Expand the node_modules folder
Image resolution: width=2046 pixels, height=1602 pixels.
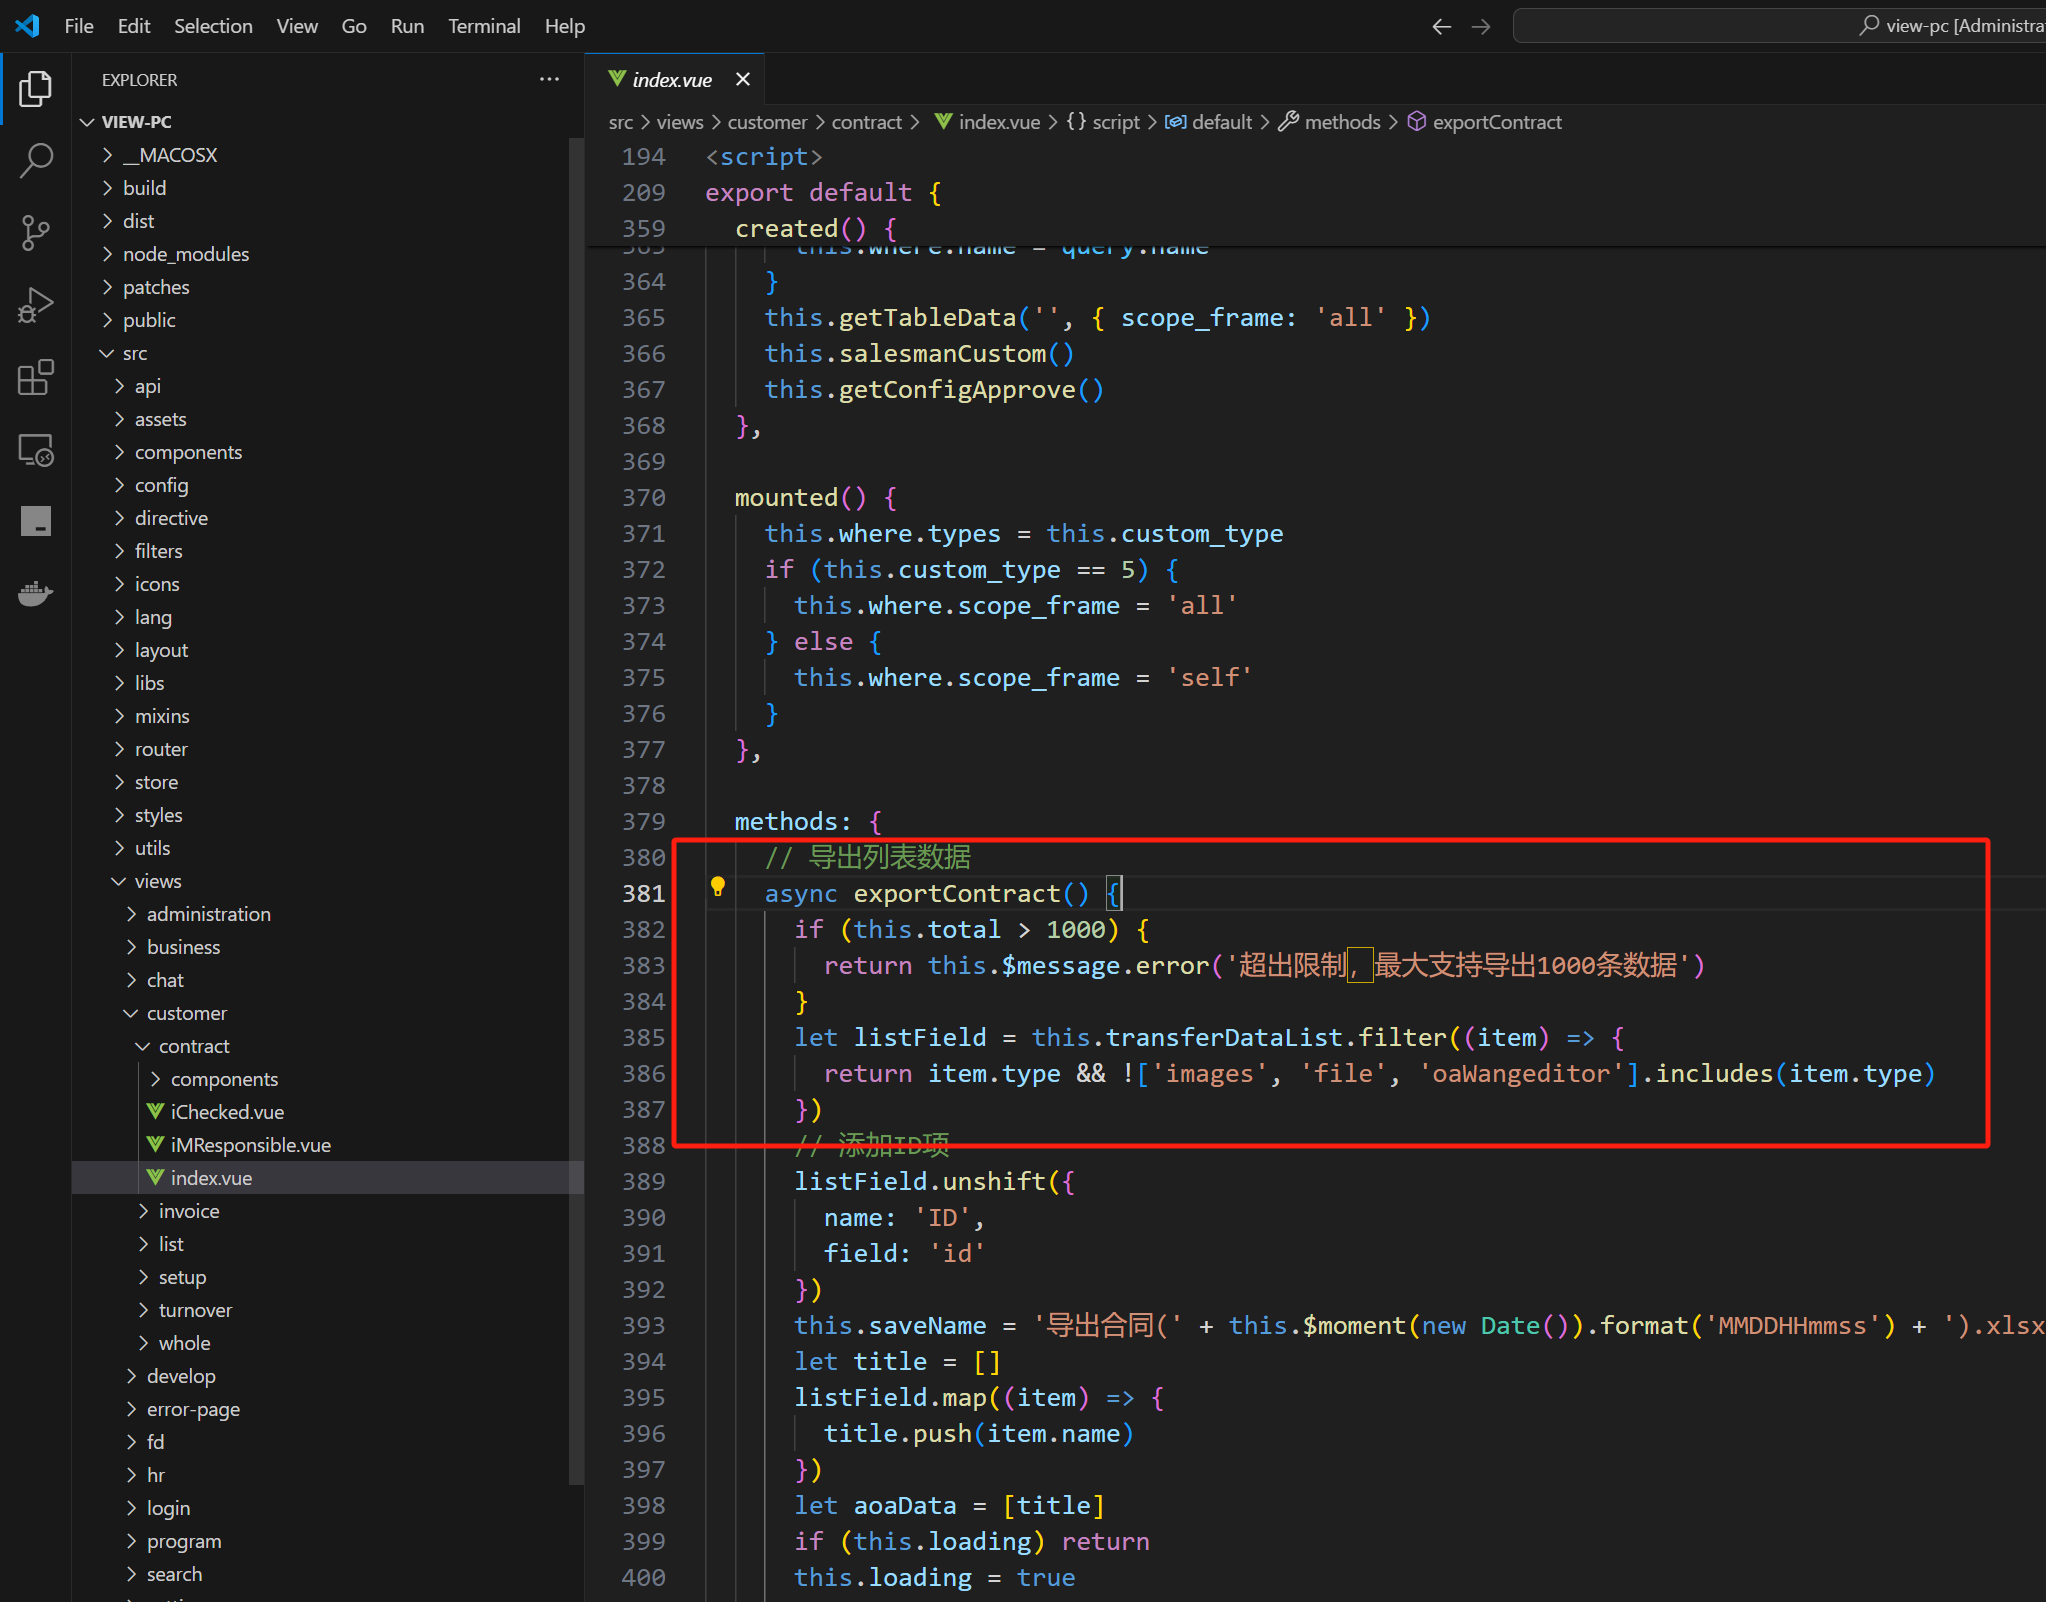coord(328,254)
